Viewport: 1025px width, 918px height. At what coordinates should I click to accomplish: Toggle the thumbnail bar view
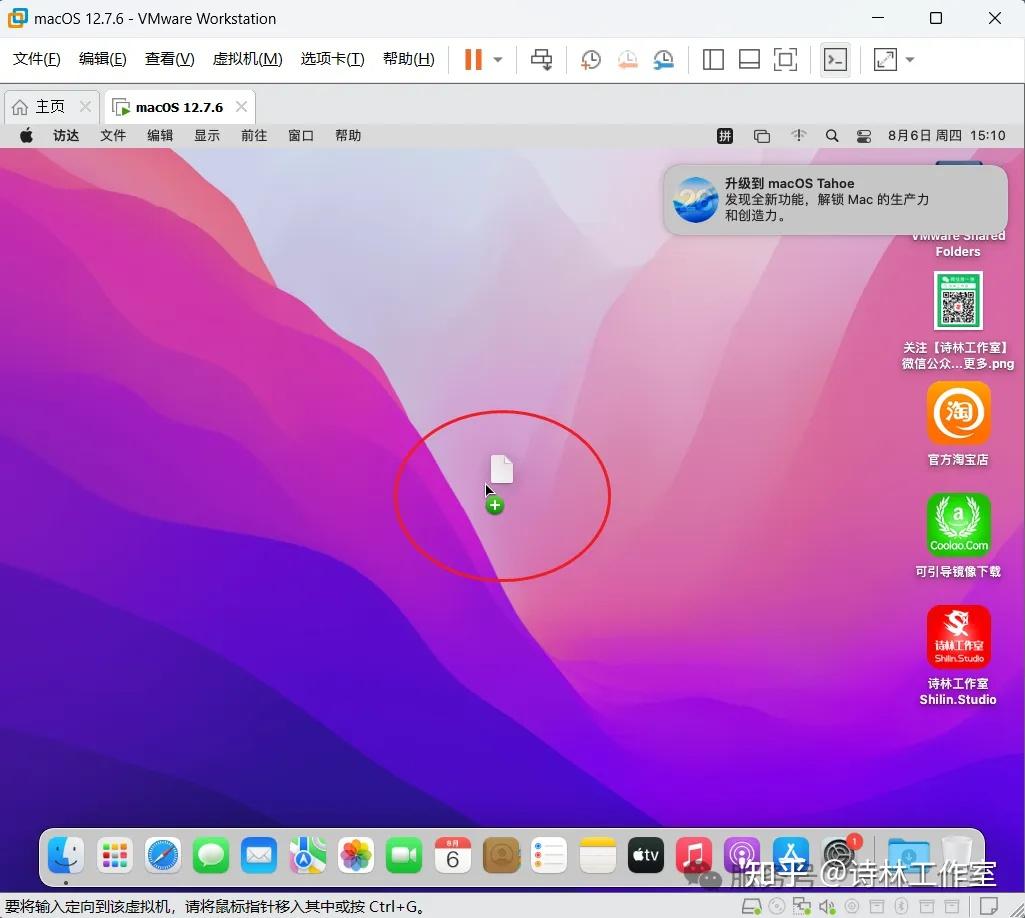[x=749, y=60]
